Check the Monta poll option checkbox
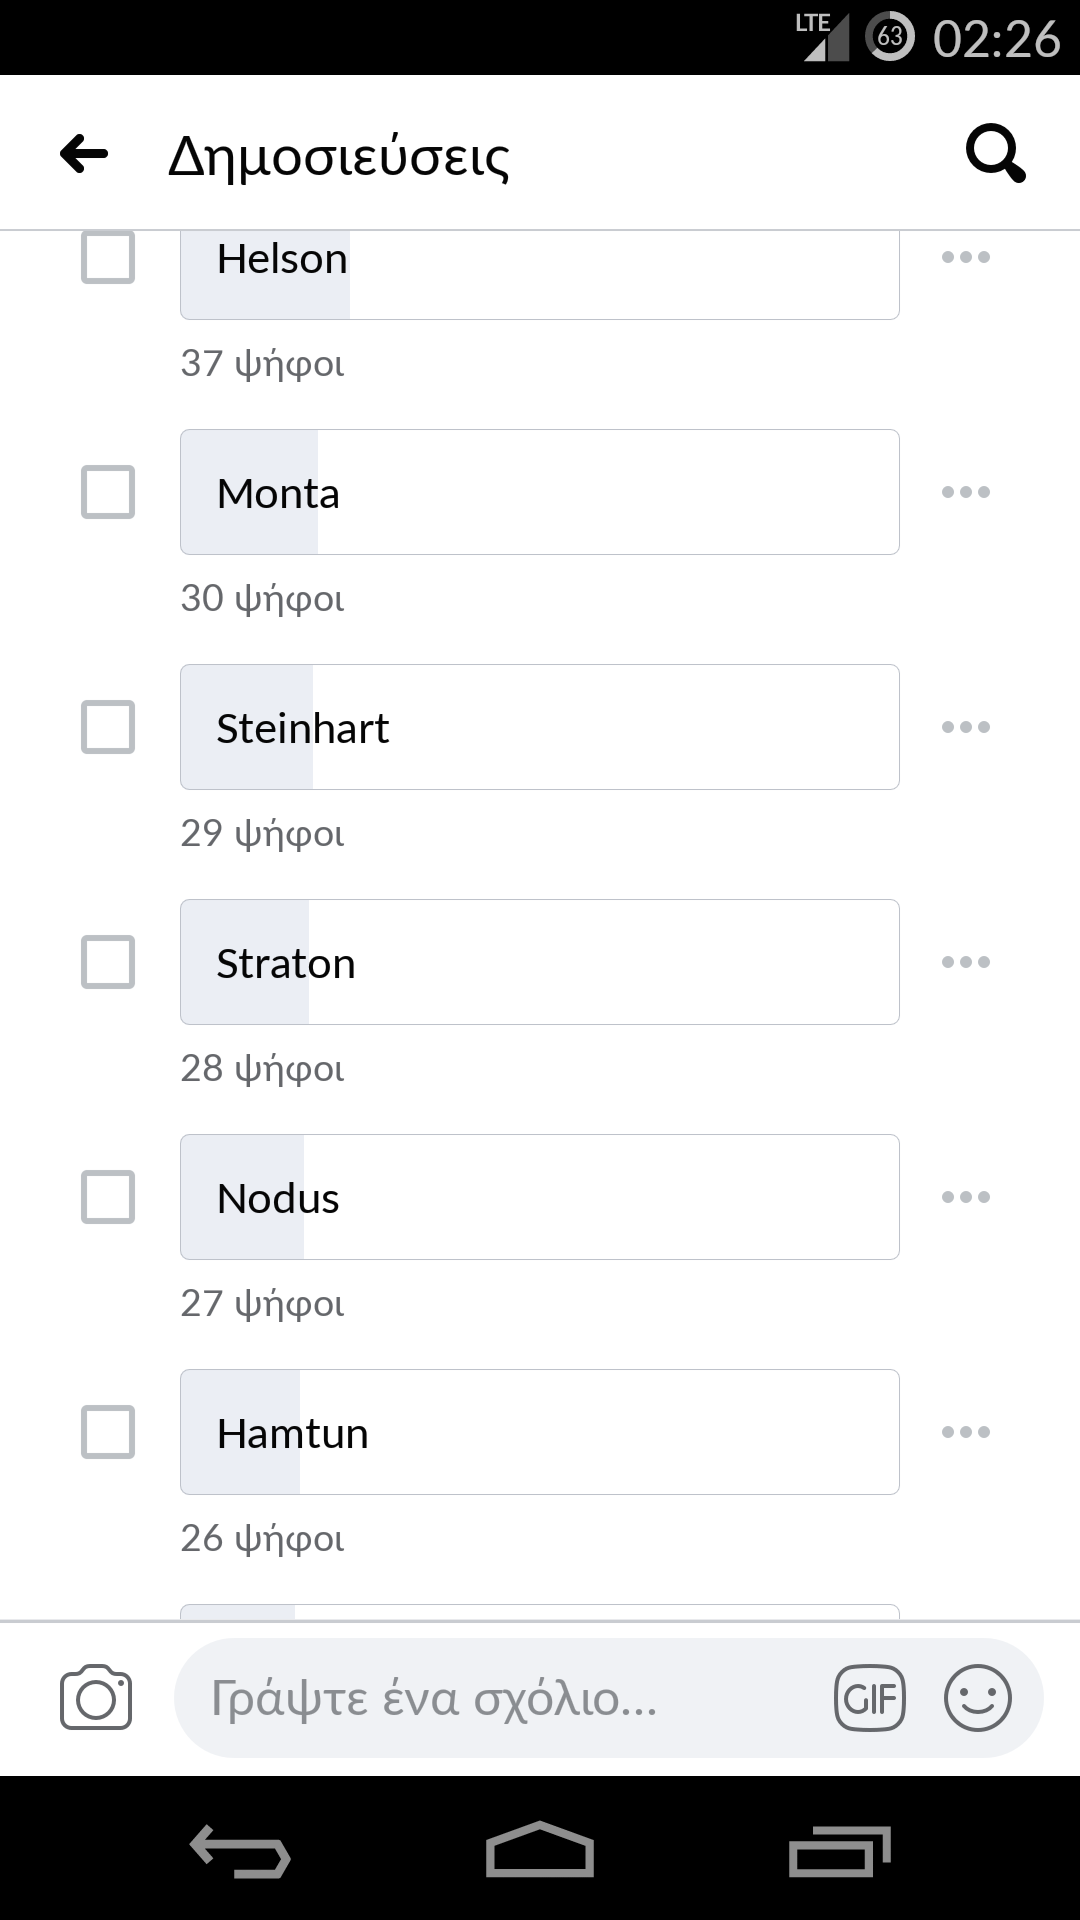The width and height of the screenshot is (1080, 1920). click(108, 492)
